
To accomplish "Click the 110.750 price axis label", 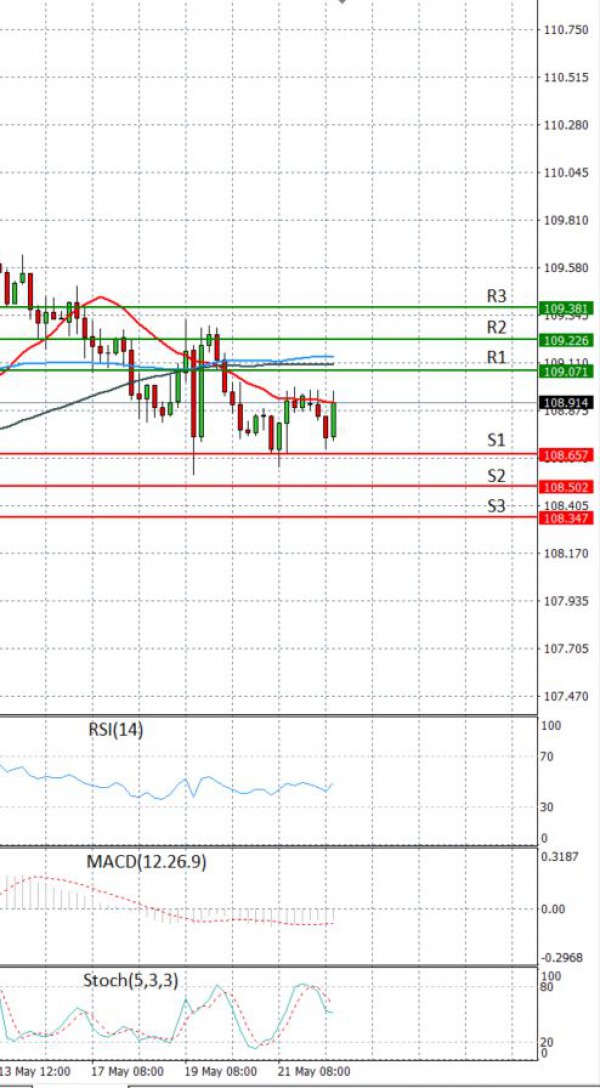I will [567, 30].
